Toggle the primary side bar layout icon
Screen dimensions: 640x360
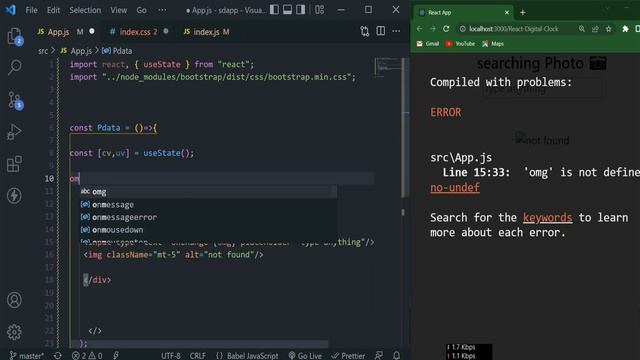point(274,10)
